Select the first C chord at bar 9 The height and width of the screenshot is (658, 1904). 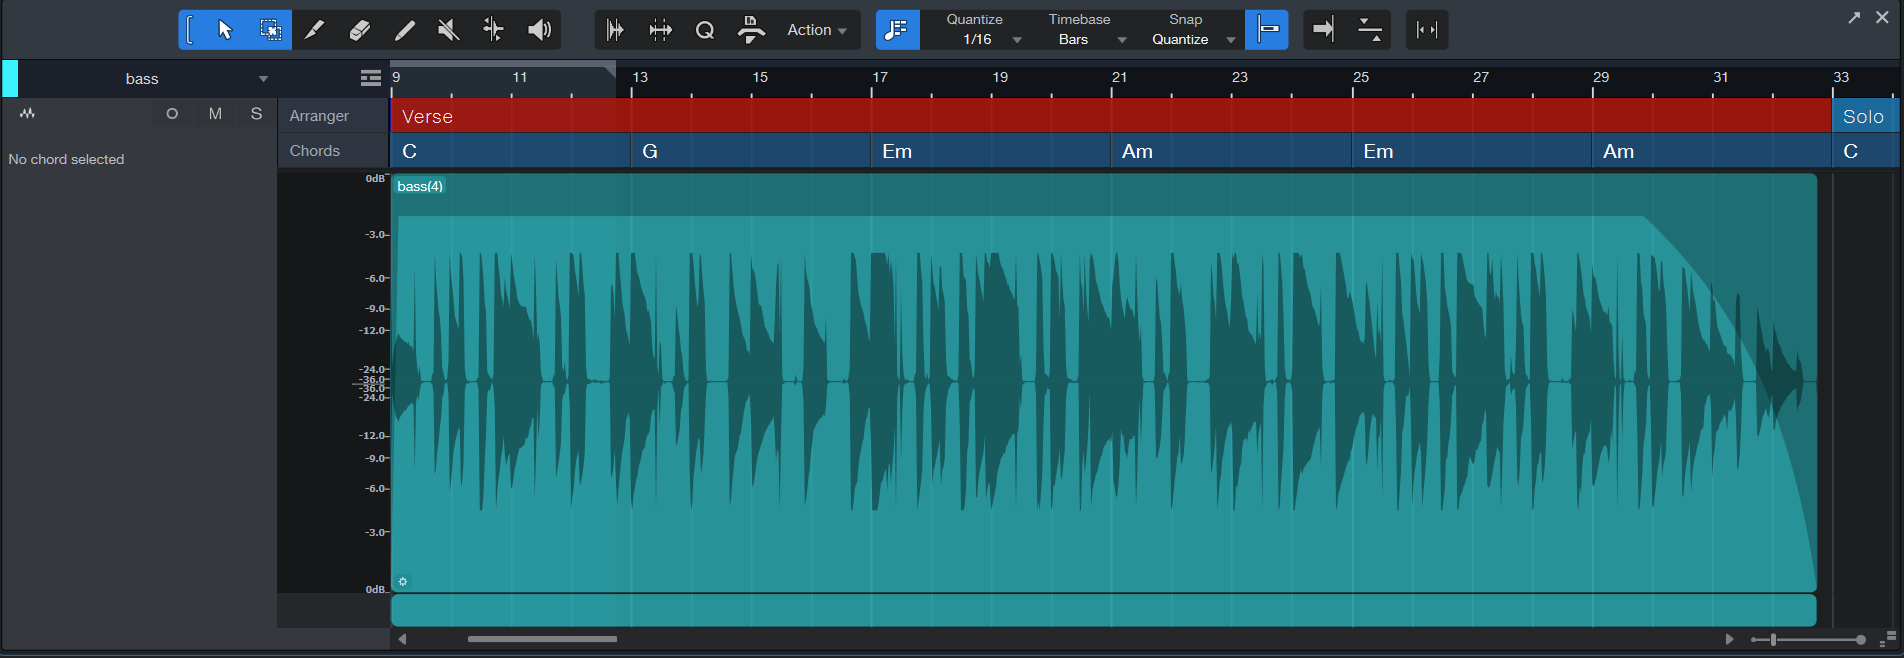(511, 151)
